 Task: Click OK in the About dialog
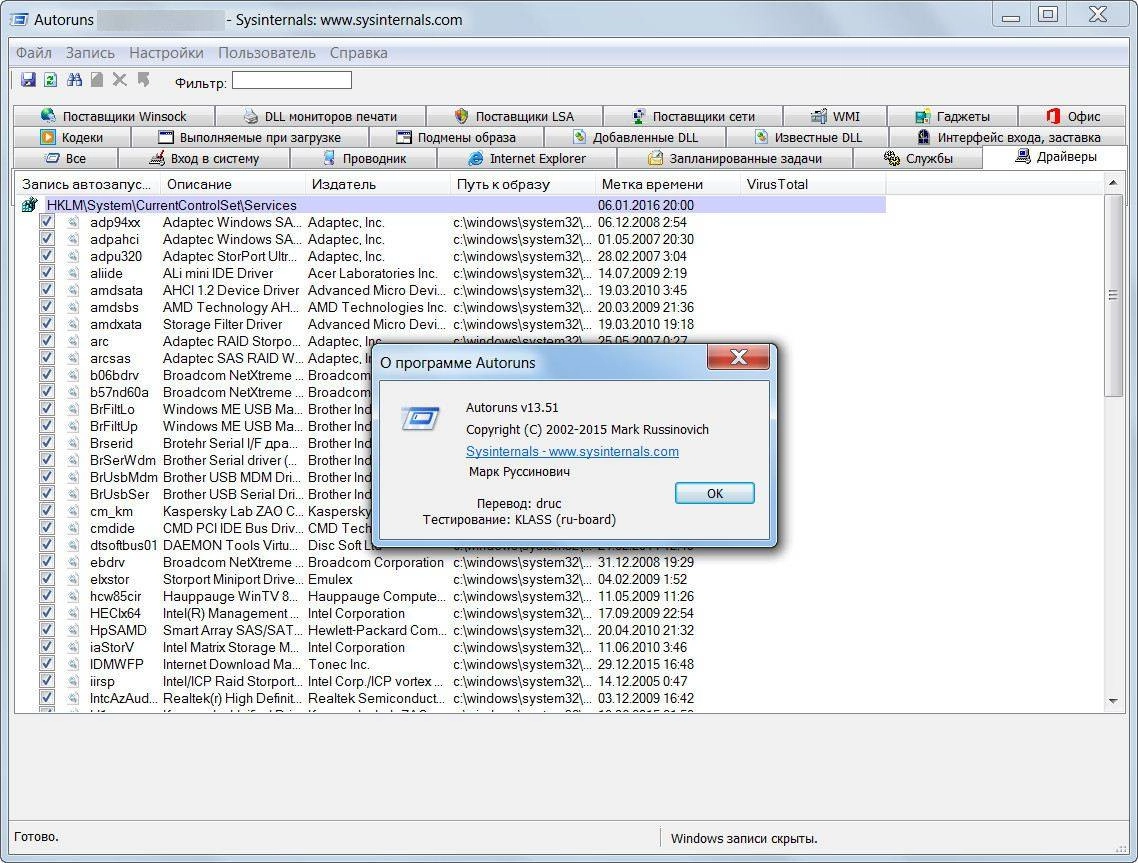(715, 493)
